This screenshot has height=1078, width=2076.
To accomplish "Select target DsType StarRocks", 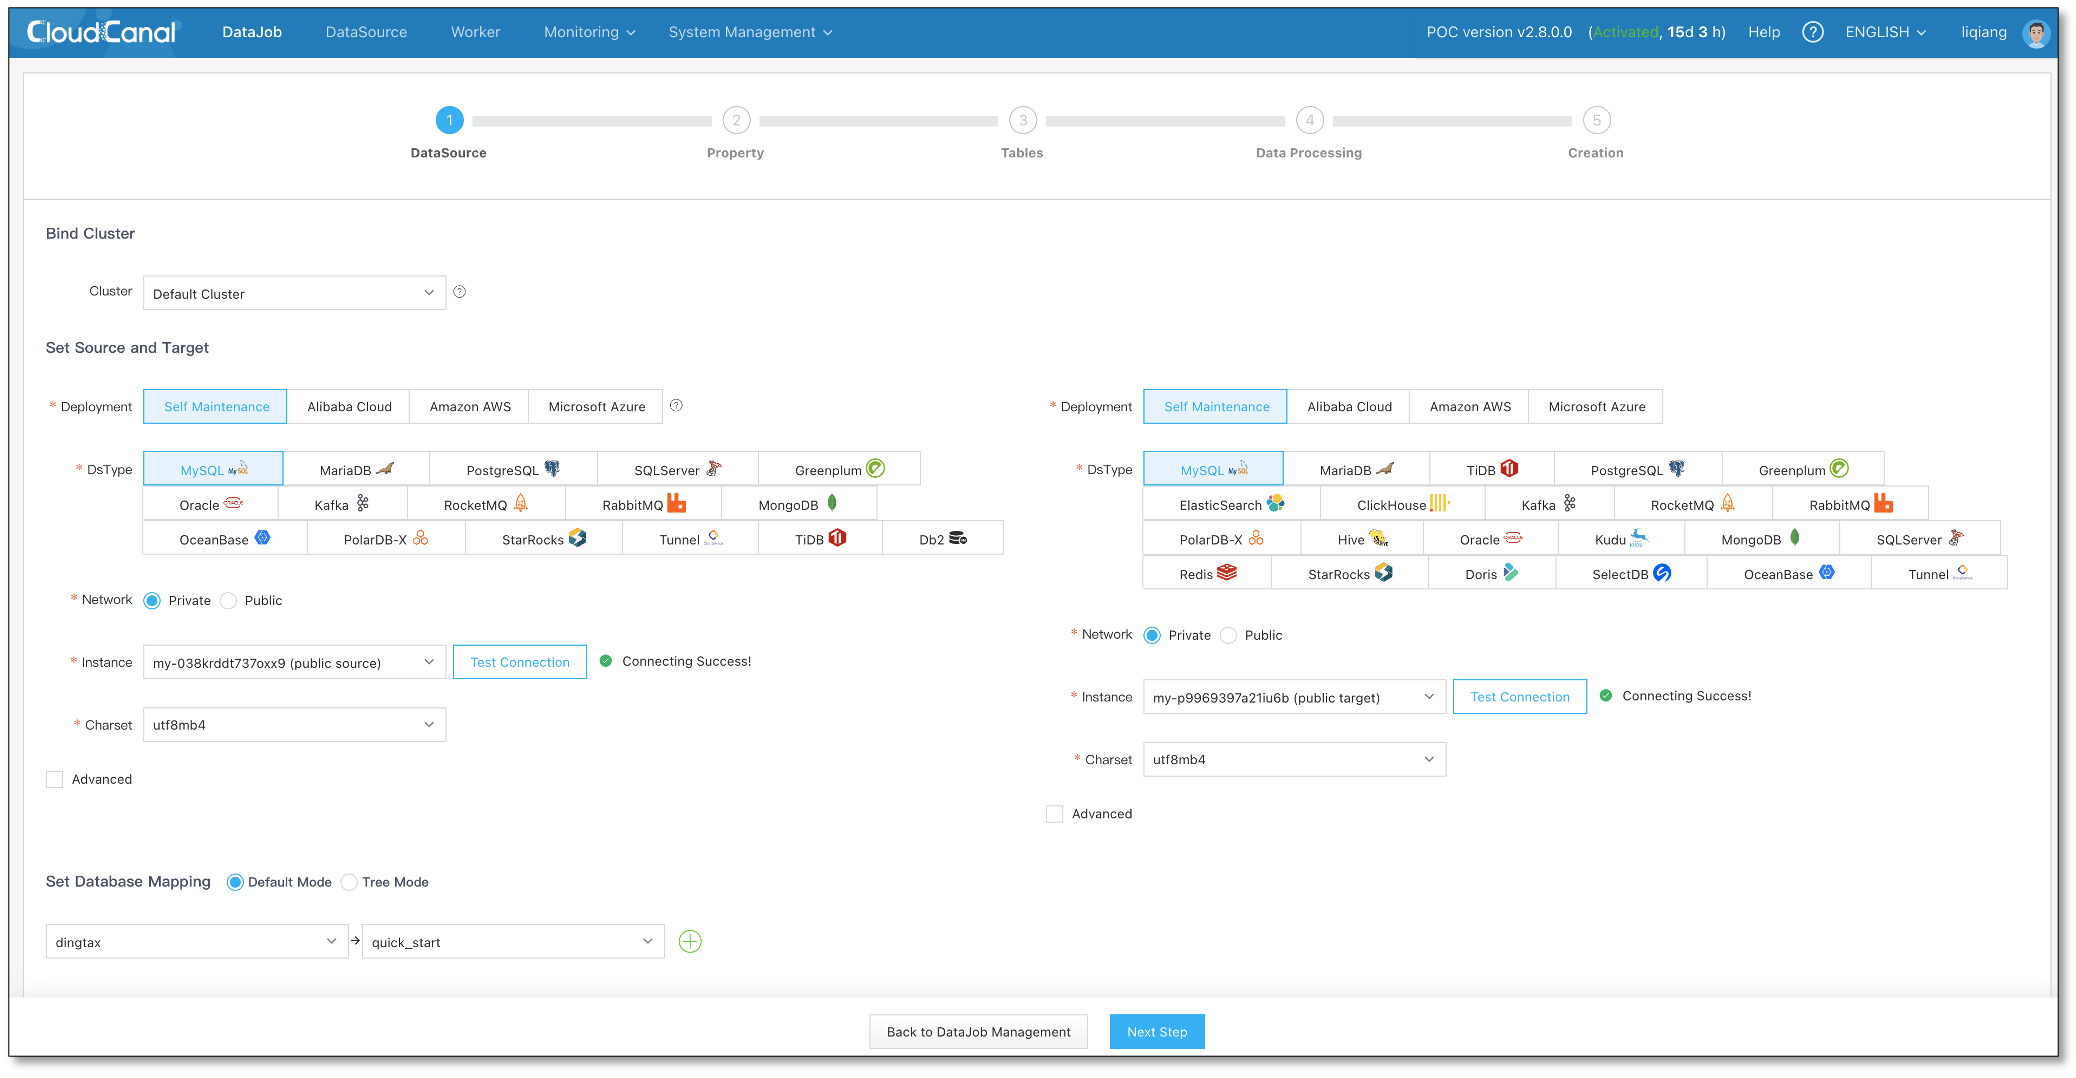I will point(1350,573).
